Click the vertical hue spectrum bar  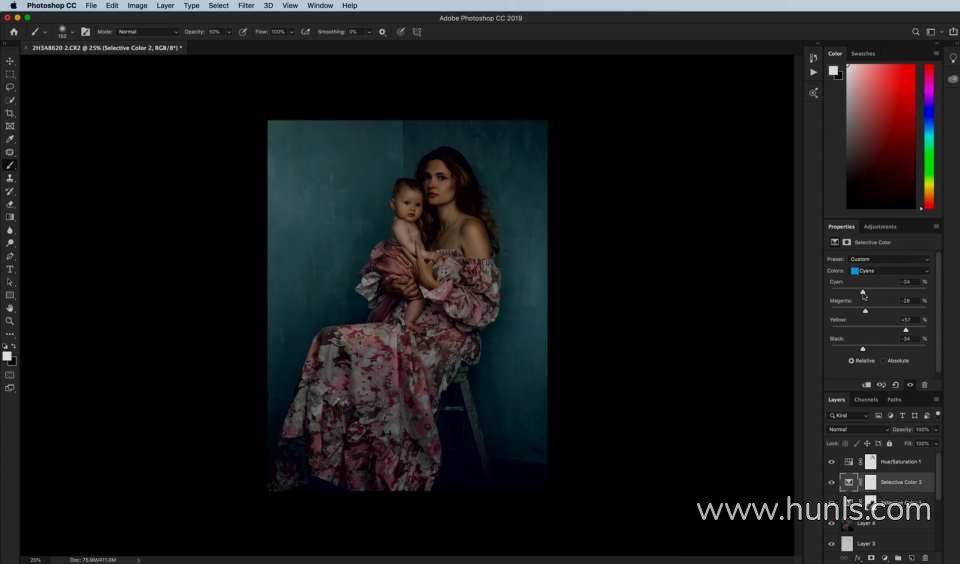click(x=929, y=136)
